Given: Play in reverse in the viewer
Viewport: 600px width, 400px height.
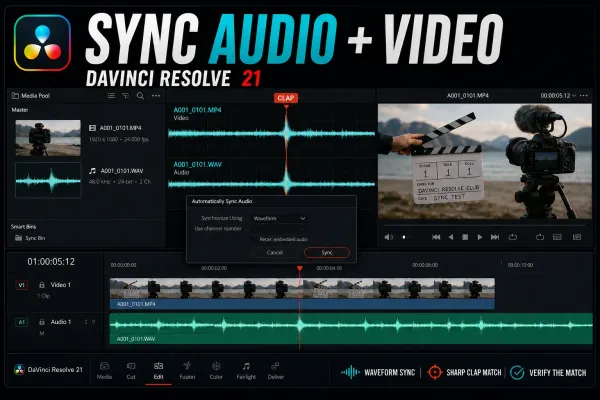Looking at the screenshot, I should point(451,237).
